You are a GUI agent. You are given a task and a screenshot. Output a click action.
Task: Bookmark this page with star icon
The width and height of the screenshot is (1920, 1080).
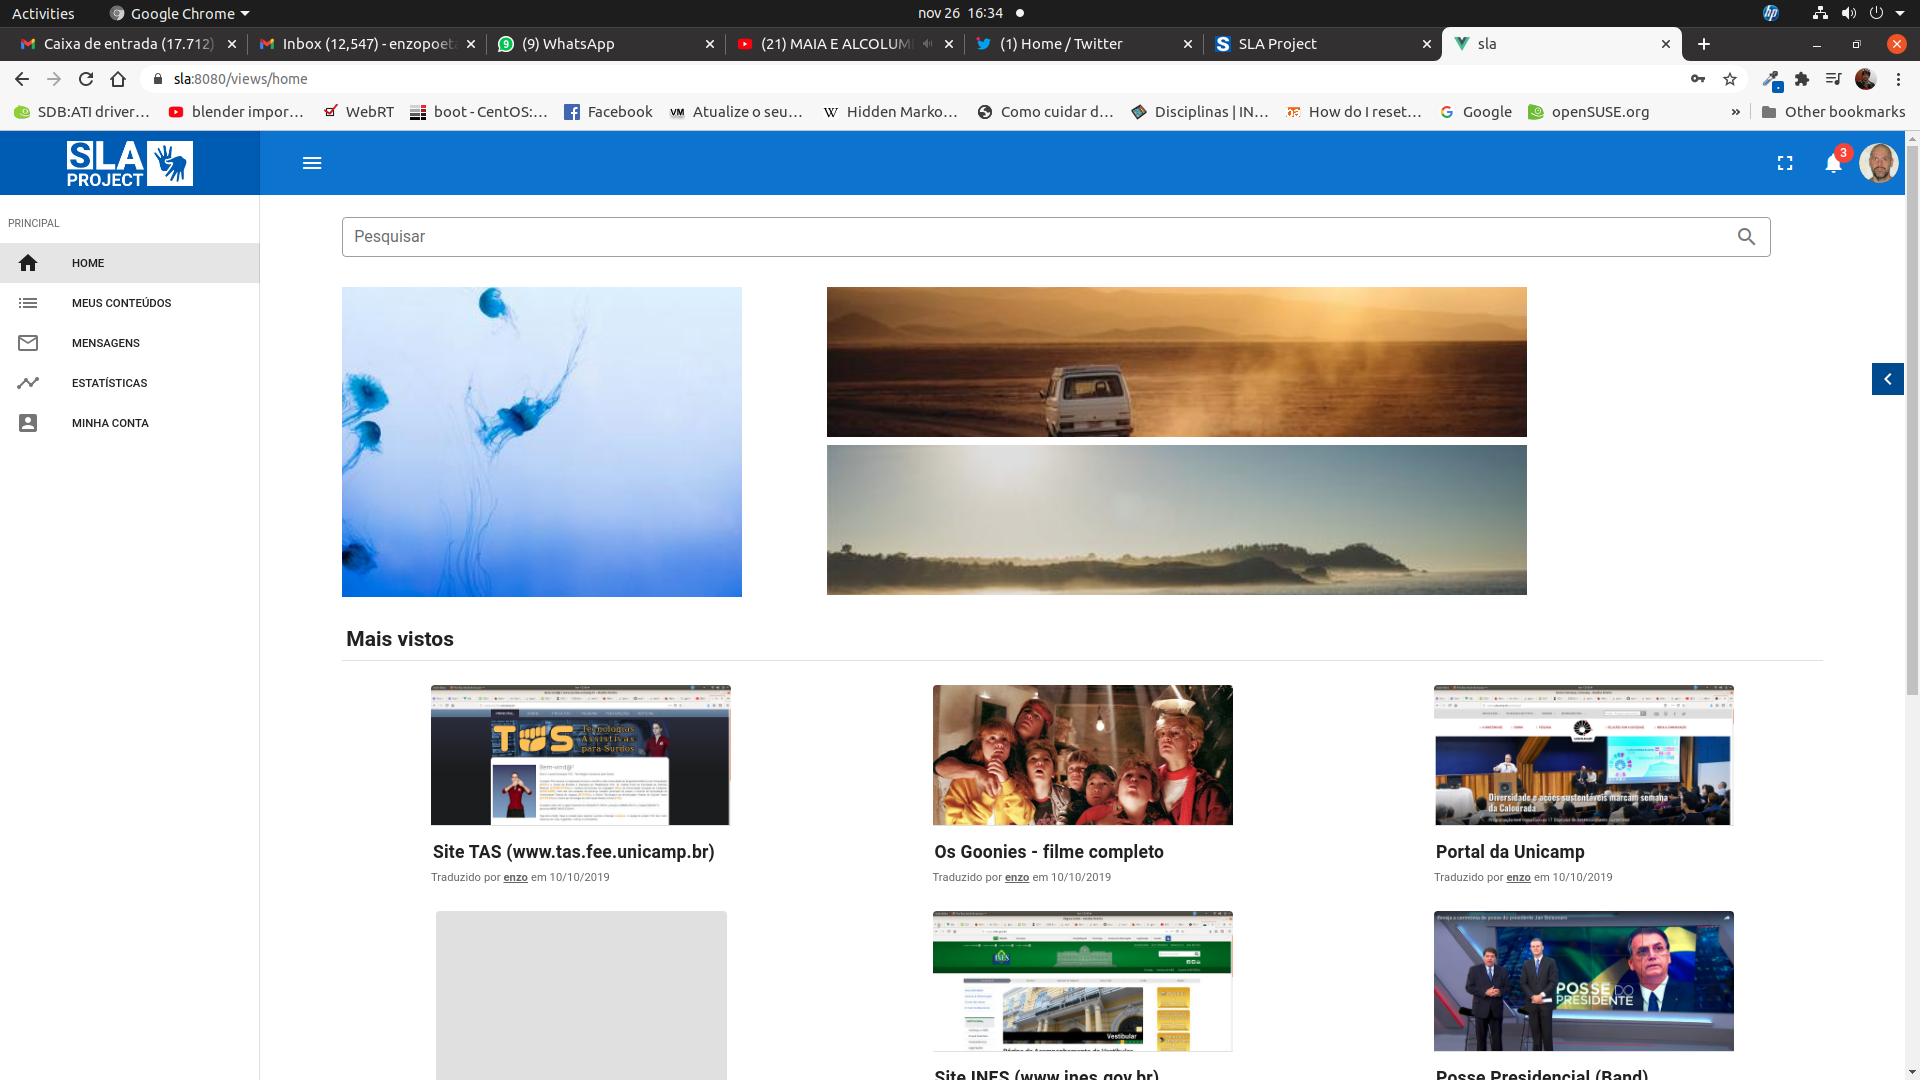[x=1730, y=79]
